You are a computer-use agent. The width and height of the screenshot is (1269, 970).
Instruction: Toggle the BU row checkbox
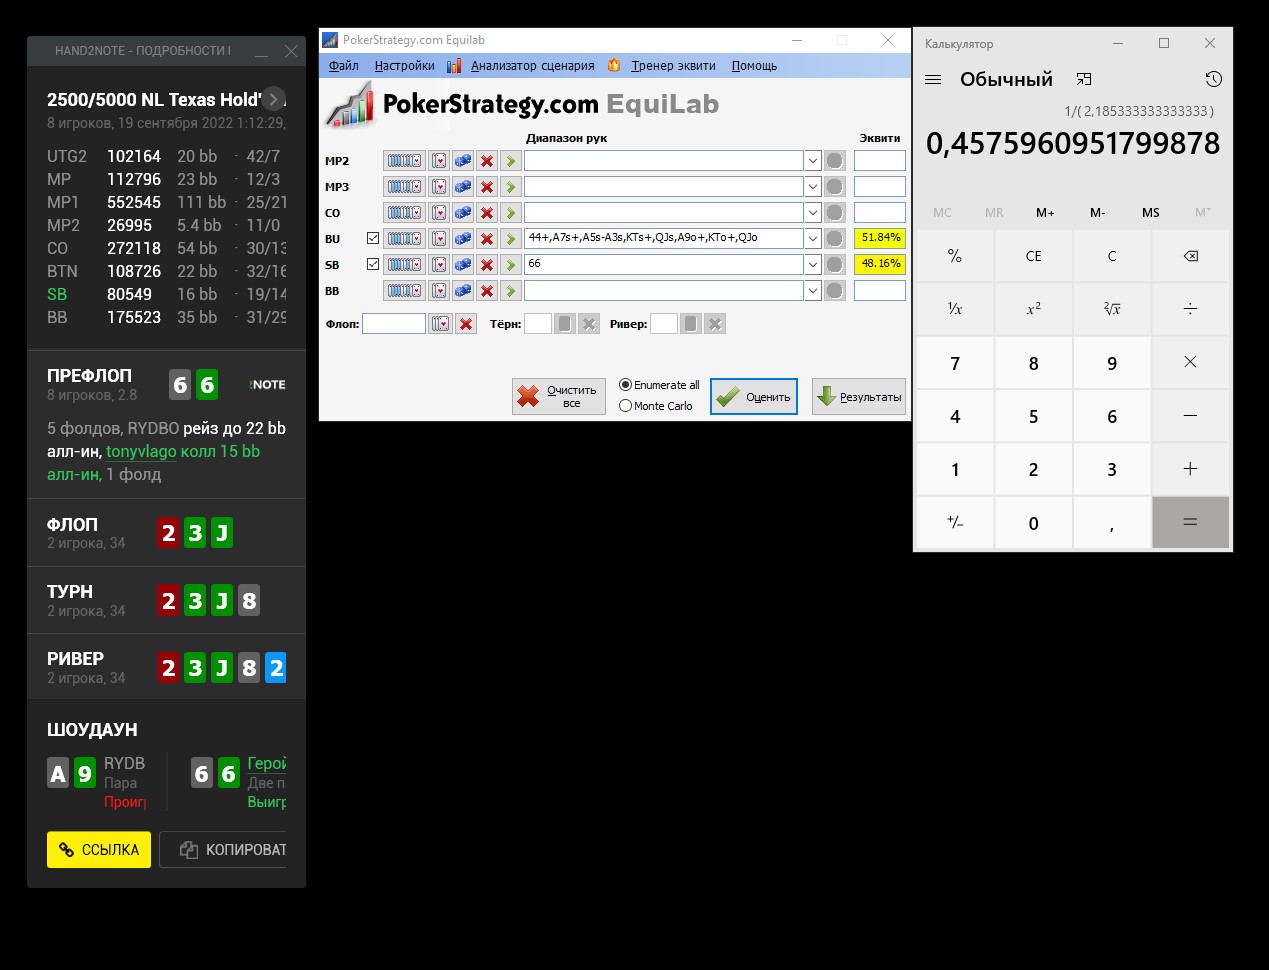point(373,239)
